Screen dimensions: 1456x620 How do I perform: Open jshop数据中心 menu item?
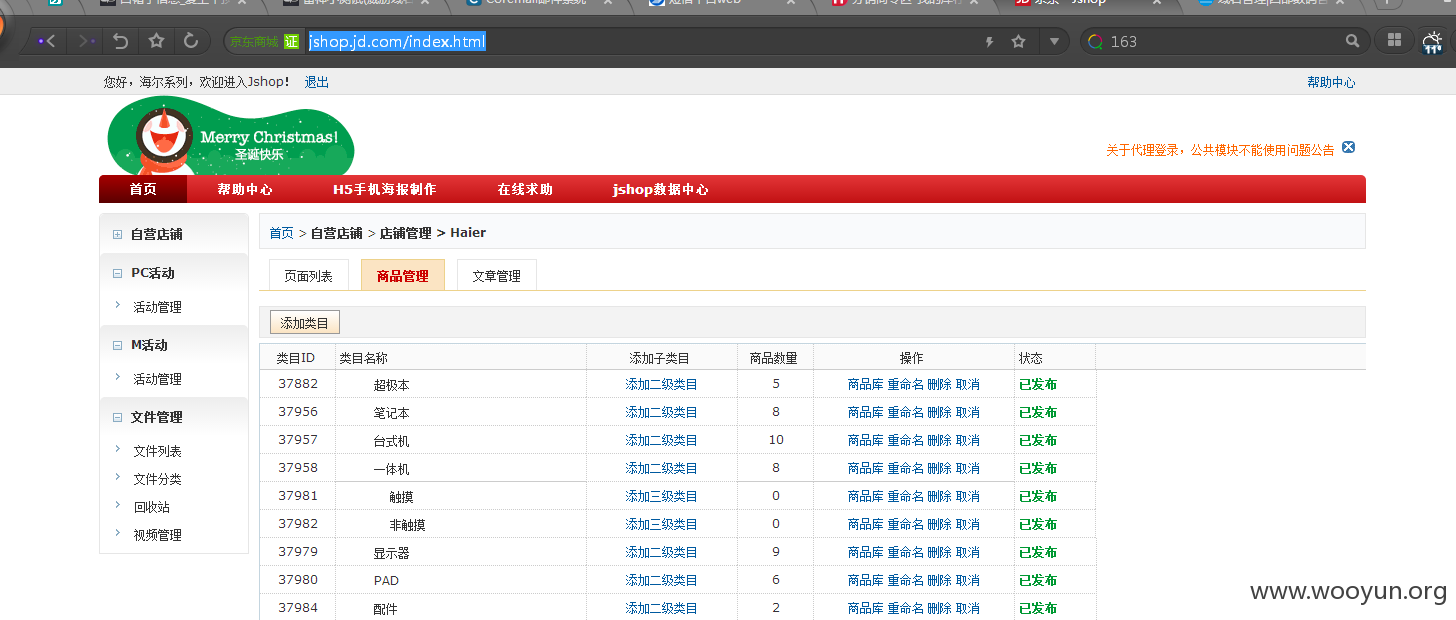pyautogui.click(x=660, y=189)
